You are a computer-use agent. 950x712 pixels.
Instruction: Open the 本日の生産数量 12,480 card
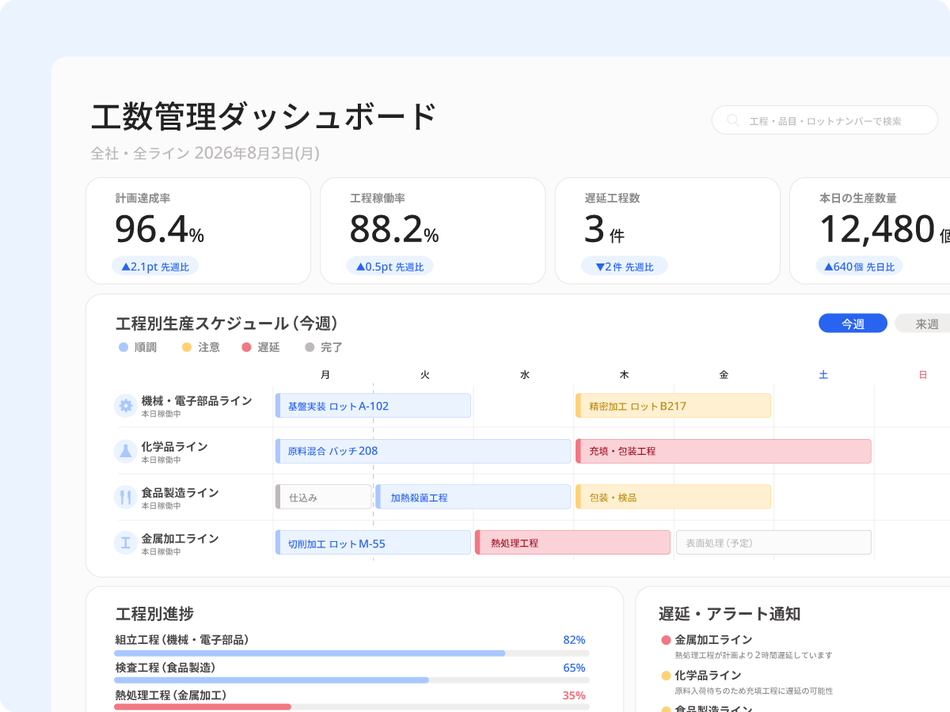870,231
